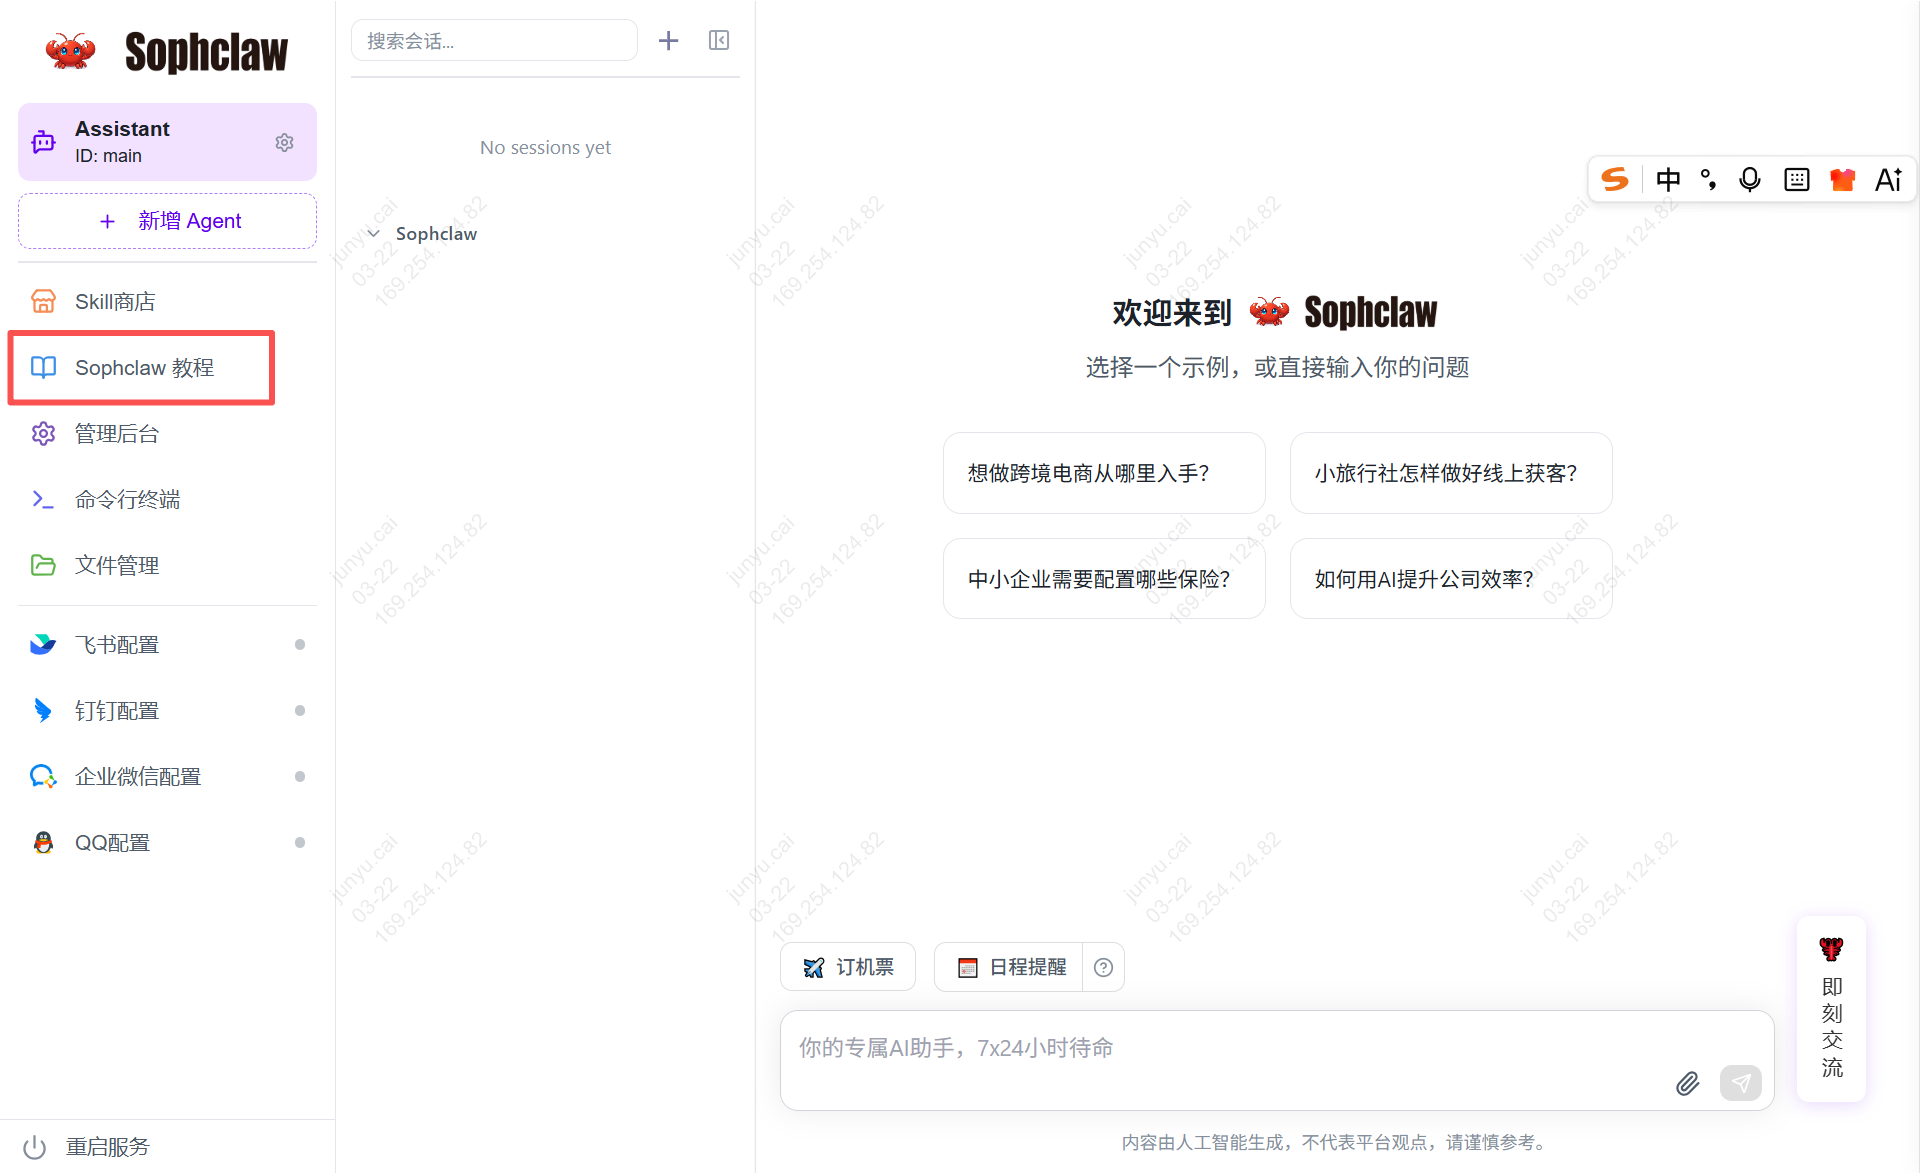
Task: Switch input language via 中 indicator
Action: coord(1667,180)
